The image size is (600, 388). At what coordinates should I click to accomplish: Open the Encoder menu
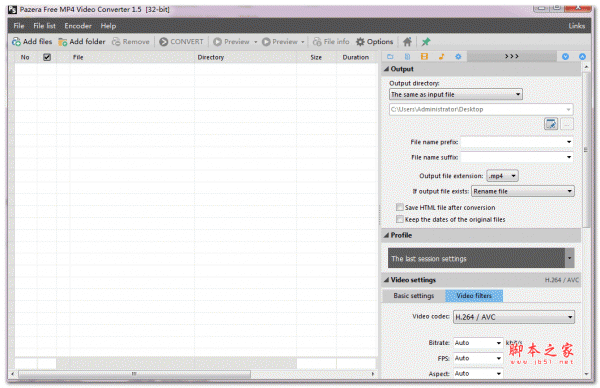[x=78, y=26]
